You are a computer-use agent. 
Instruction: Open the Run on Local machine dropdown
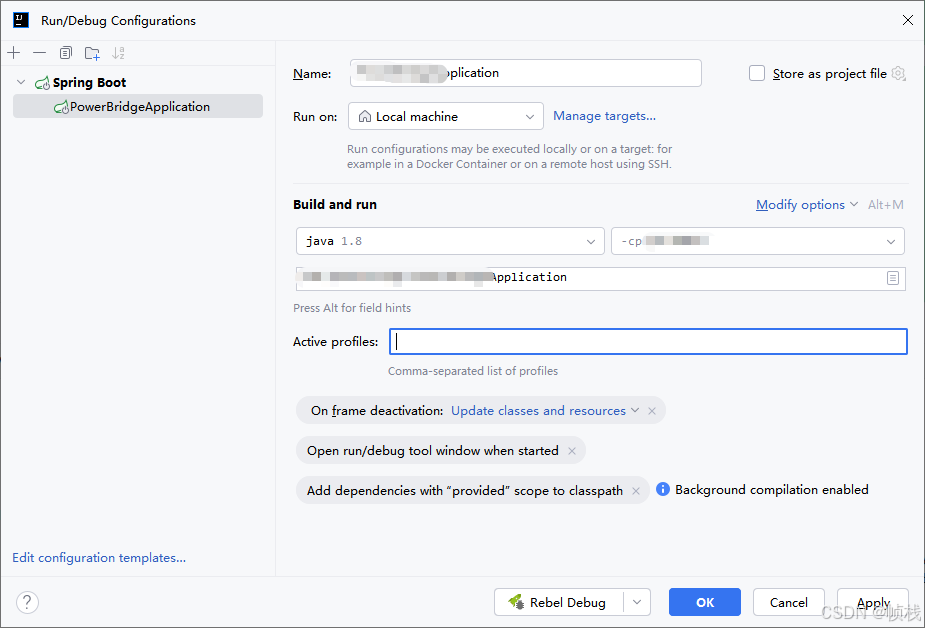tap(445, 116)
